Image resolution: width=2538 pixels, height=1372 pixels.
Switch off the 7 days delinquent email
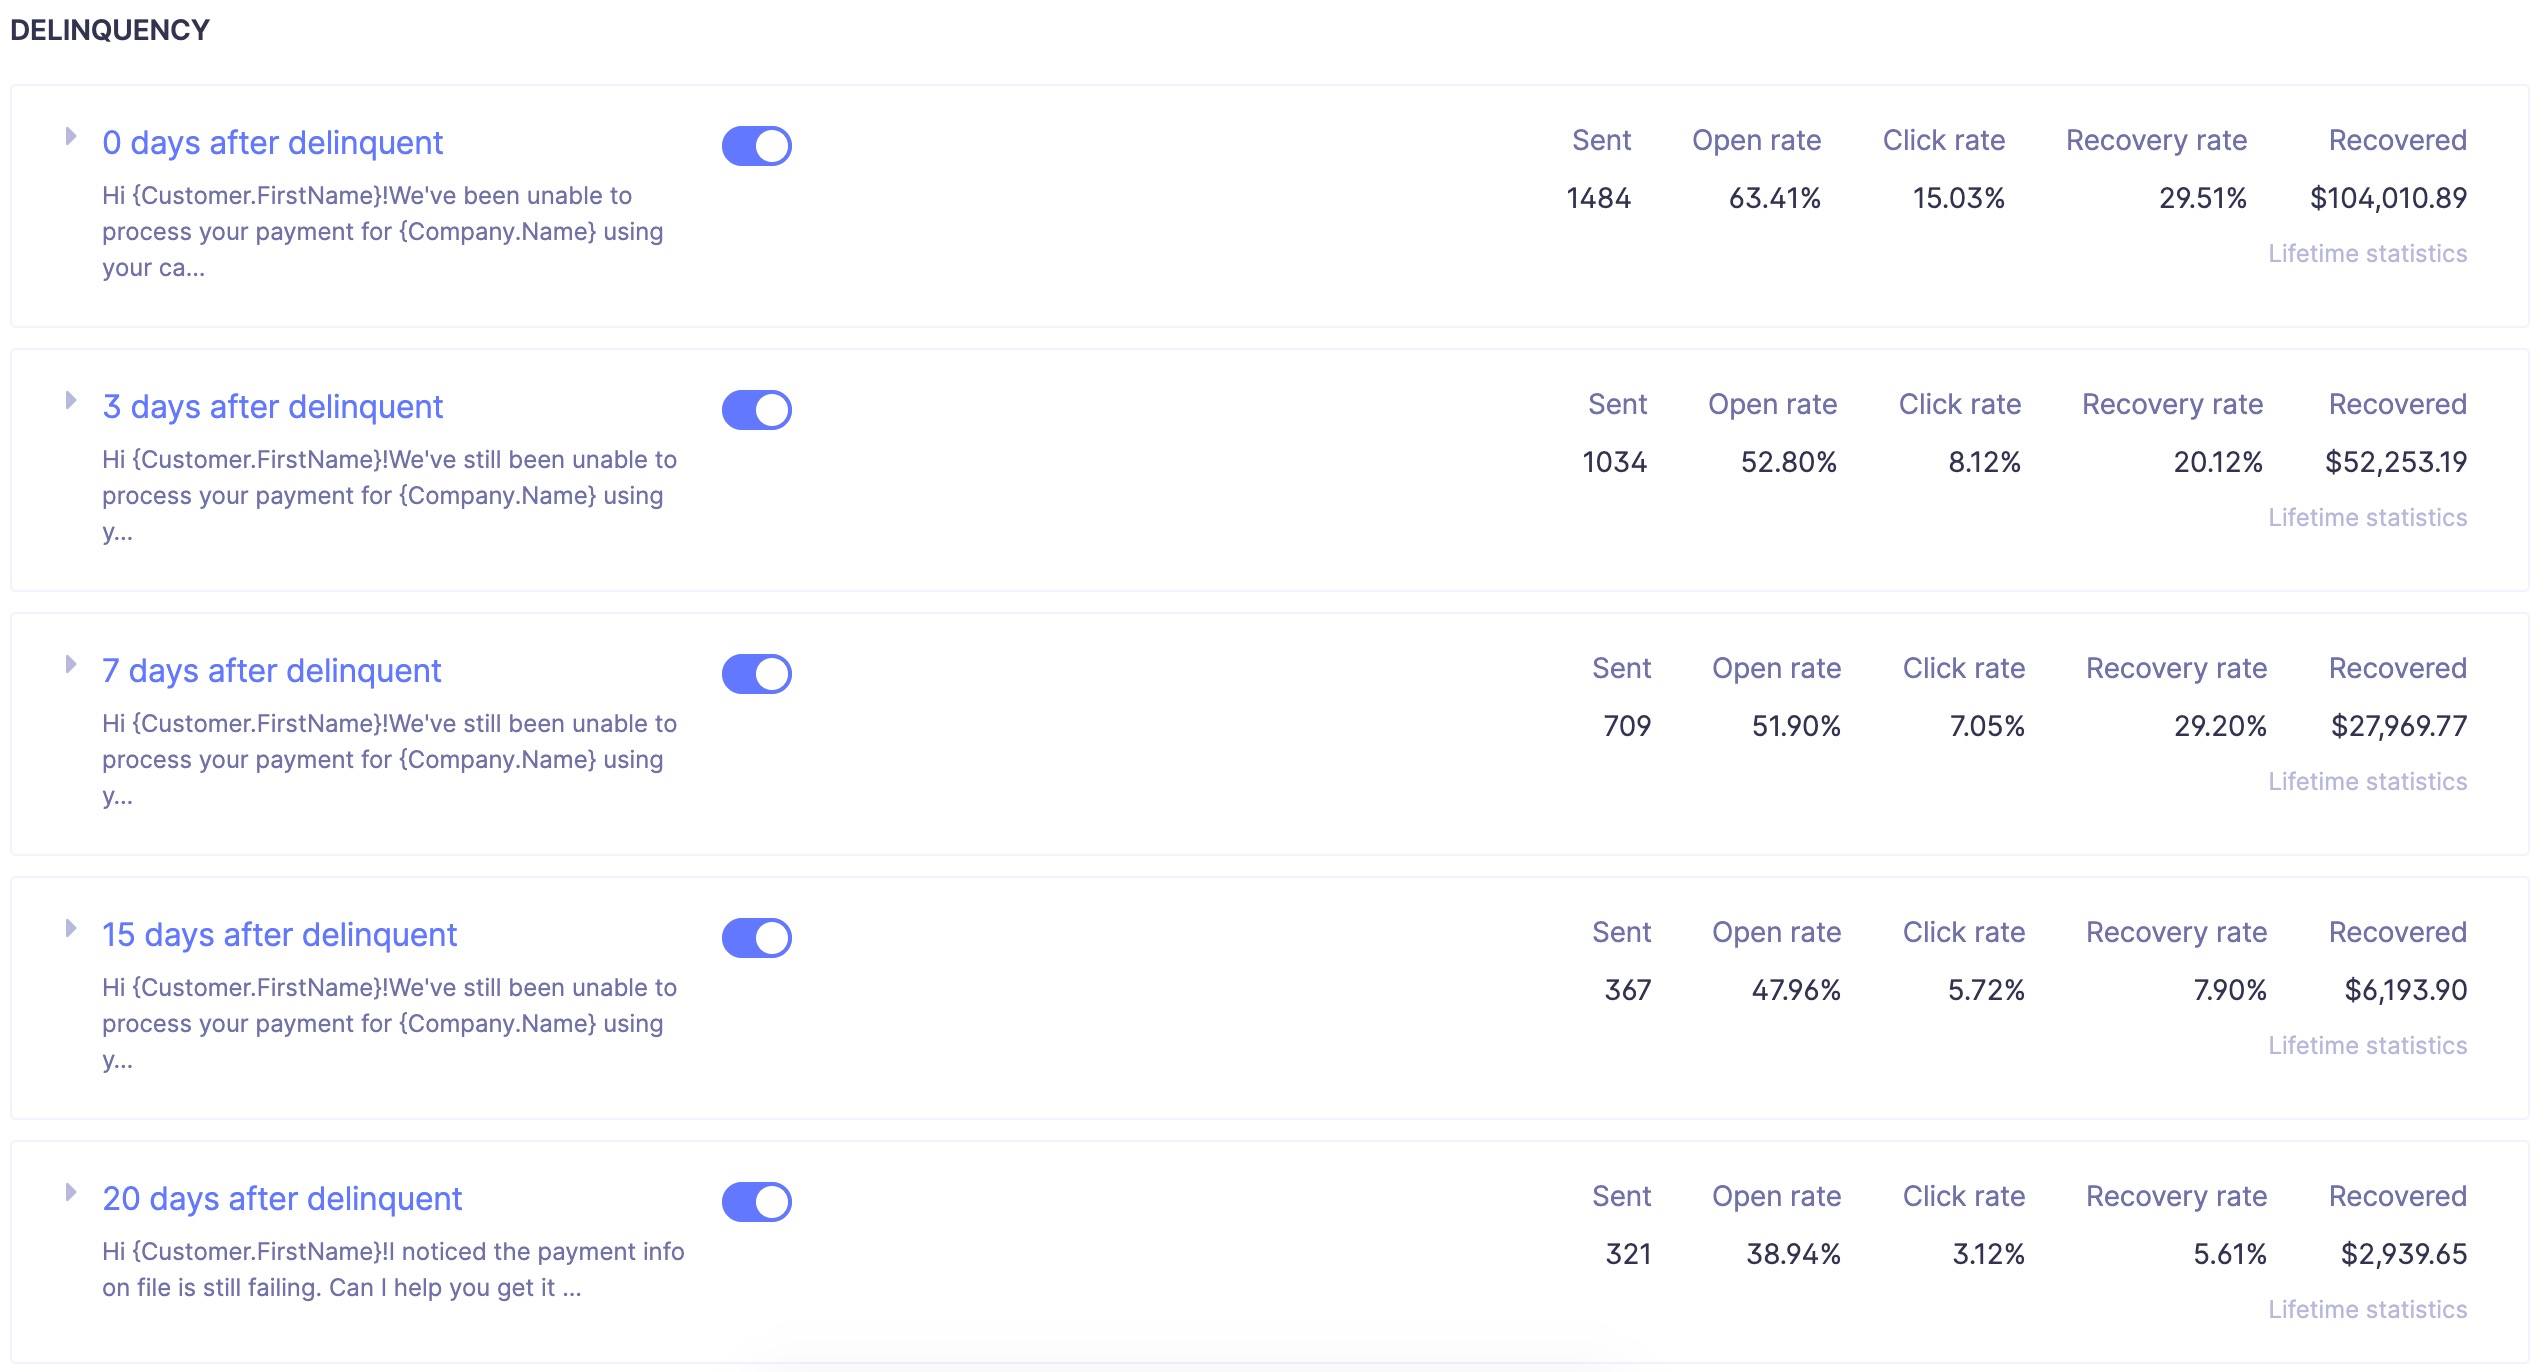[756, 674]
